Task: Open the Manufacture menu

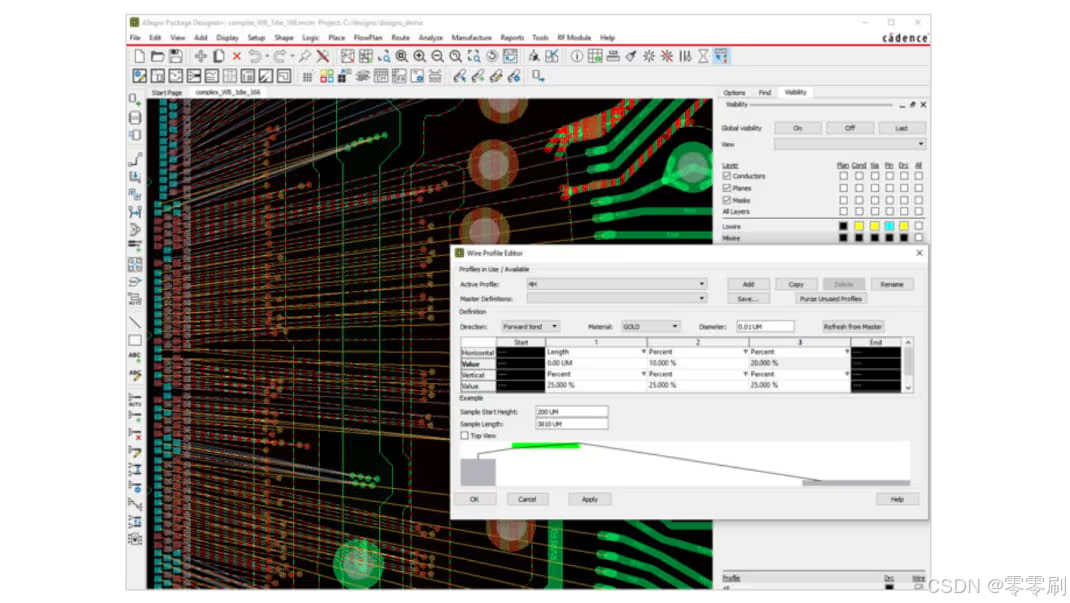Action: click(472, 38)
